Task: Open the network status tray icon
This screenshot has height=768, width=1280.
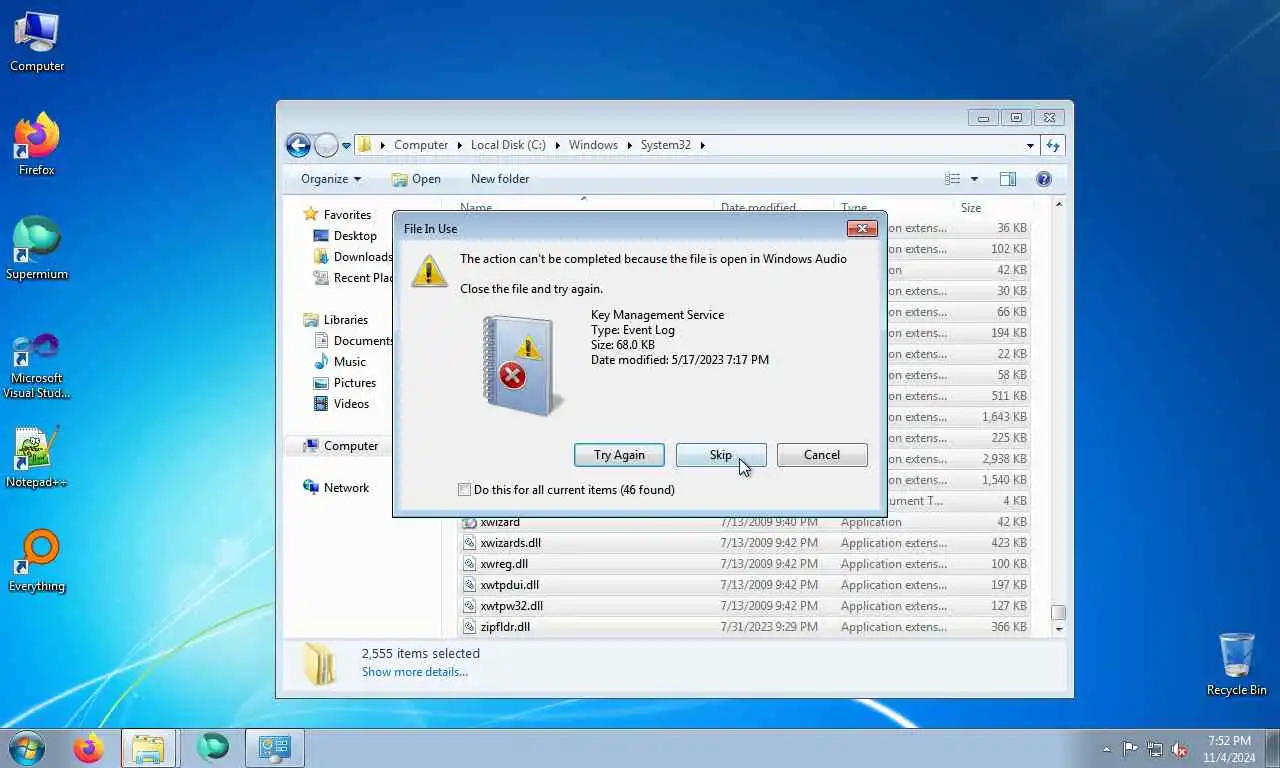Action: point(1155,749)
